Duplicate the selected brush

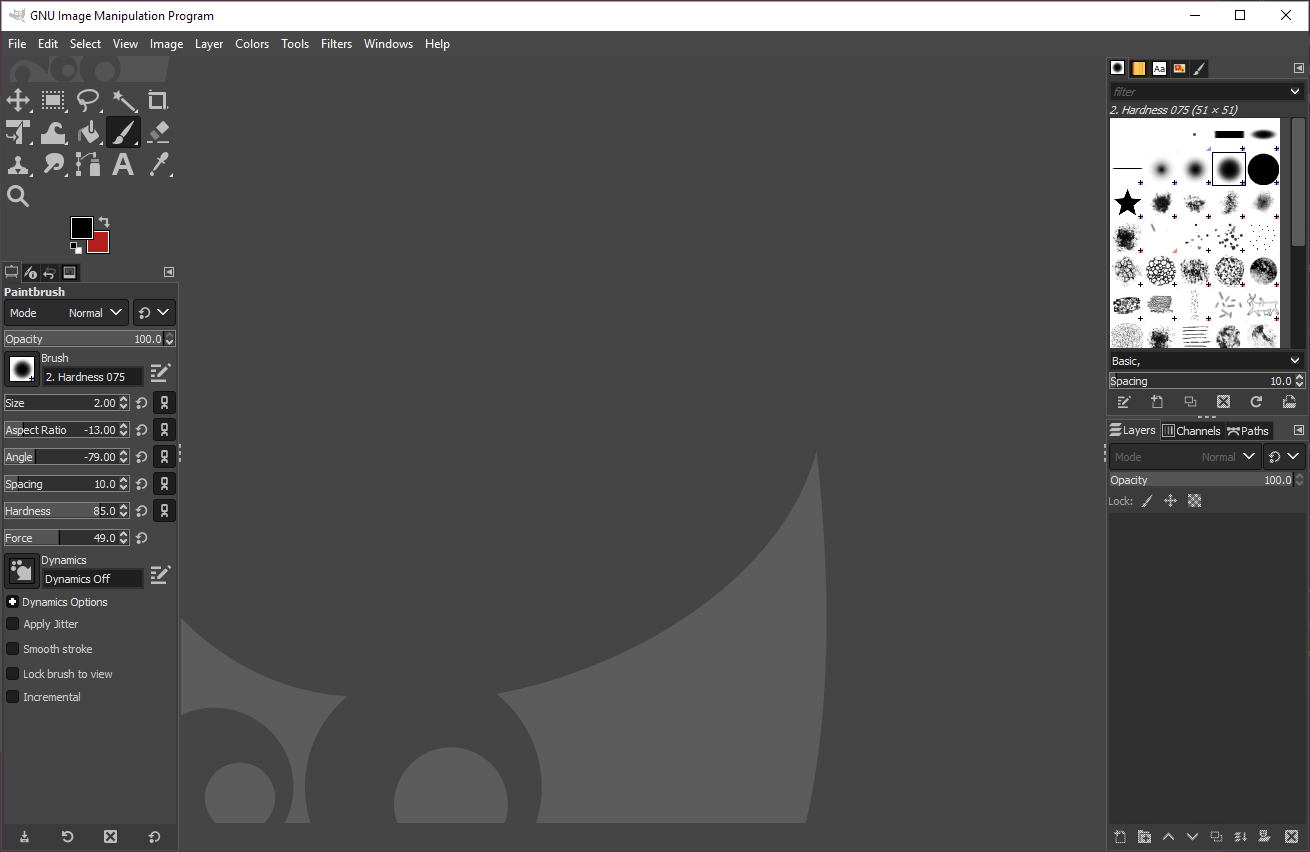1190,402
